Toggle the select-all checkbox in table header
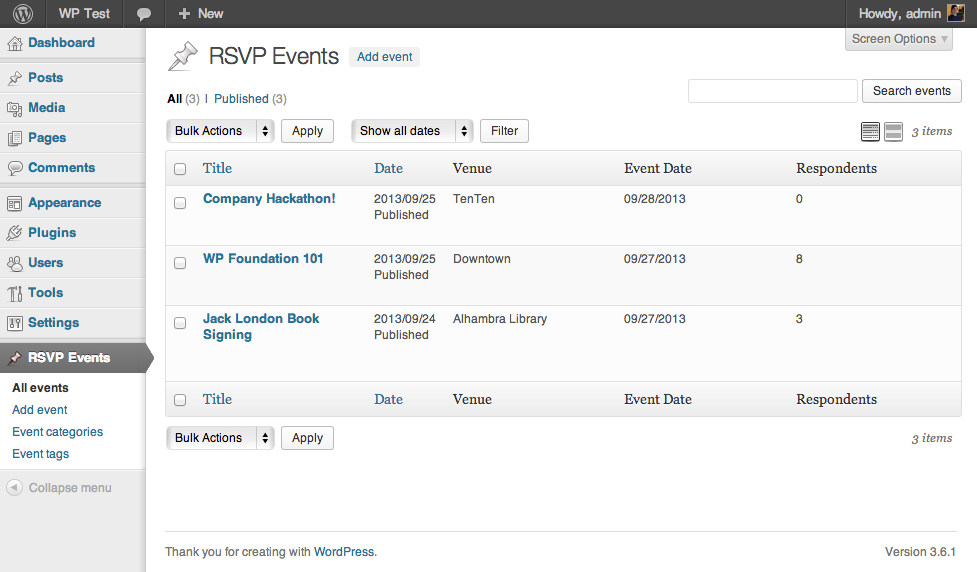This screenshot has height=572, width=977. coord(180,169)
